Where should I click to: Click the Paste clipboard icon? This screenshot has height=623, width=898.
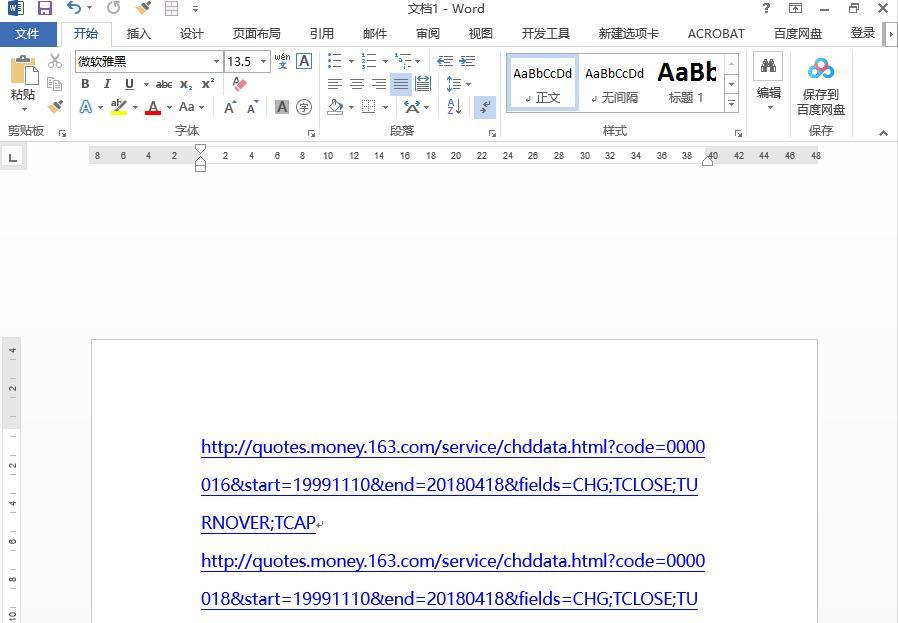pyautogui.click(x=23, y=71)
